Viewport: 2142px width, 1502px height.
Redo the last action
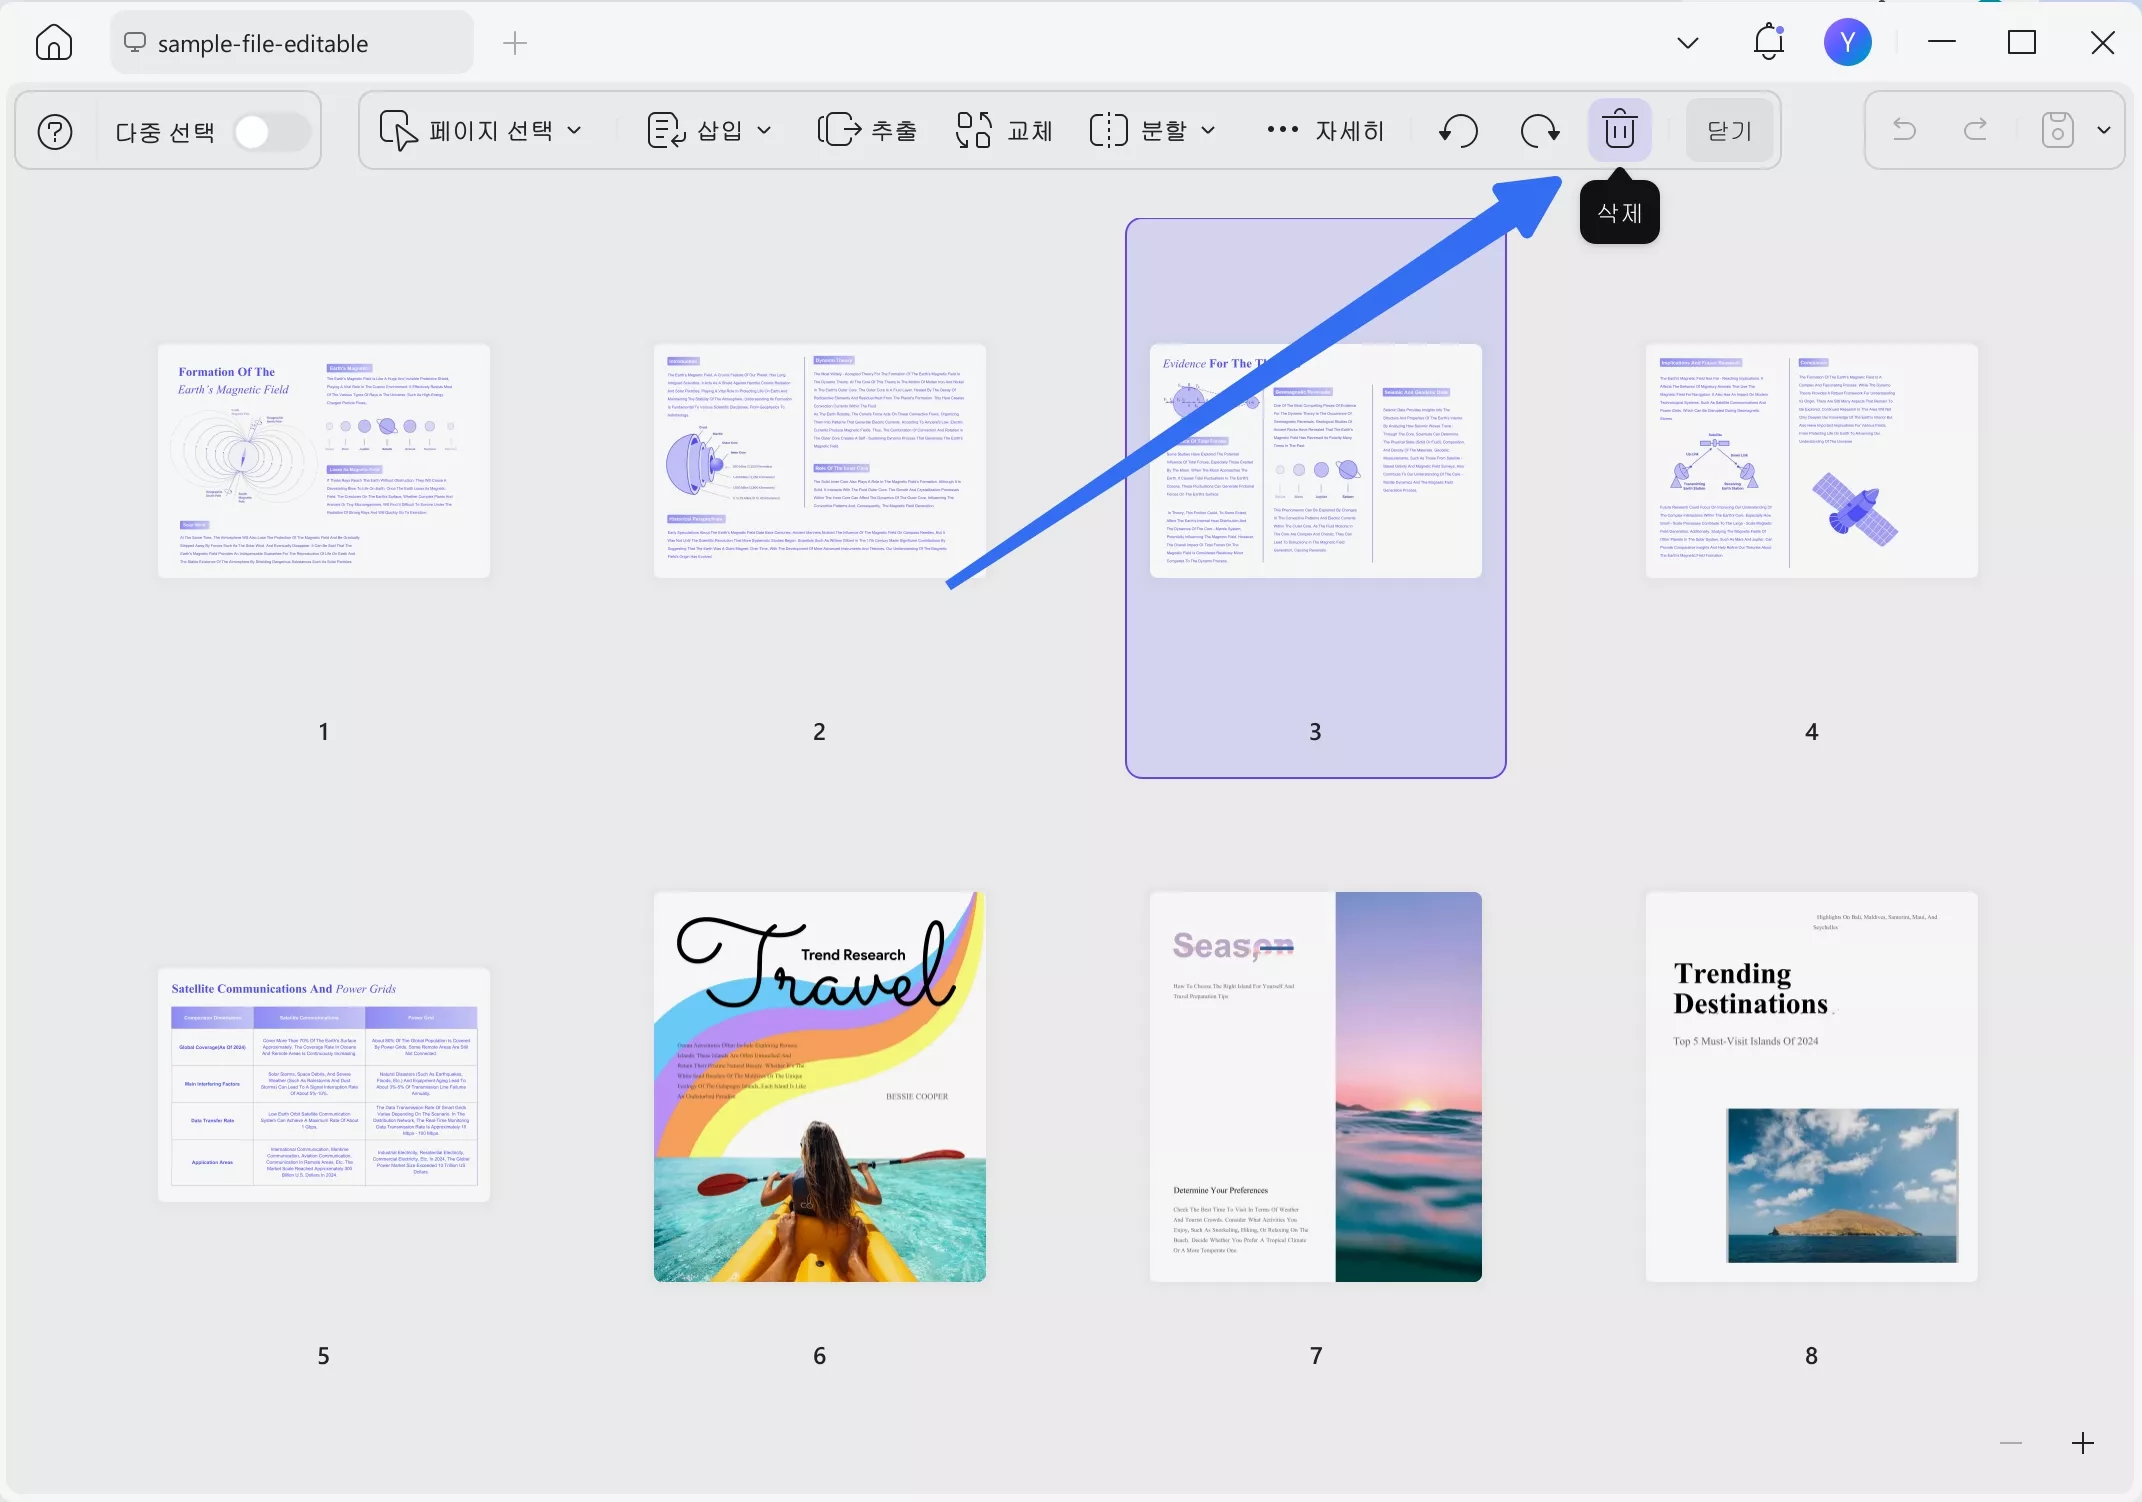coord(1976,130)
